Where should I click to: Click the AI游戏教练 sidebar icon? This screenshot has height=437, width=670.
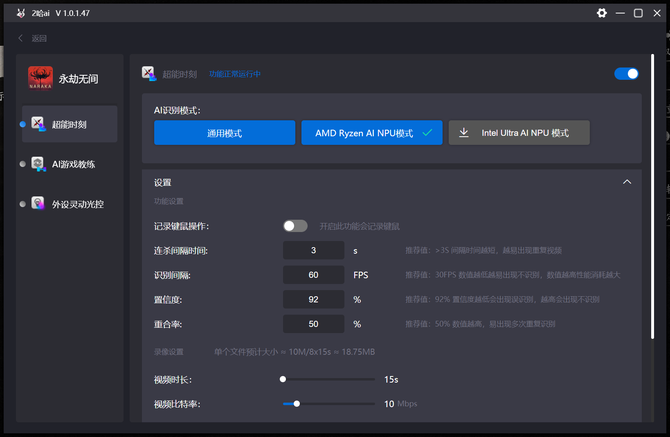[x=38, y=164]
